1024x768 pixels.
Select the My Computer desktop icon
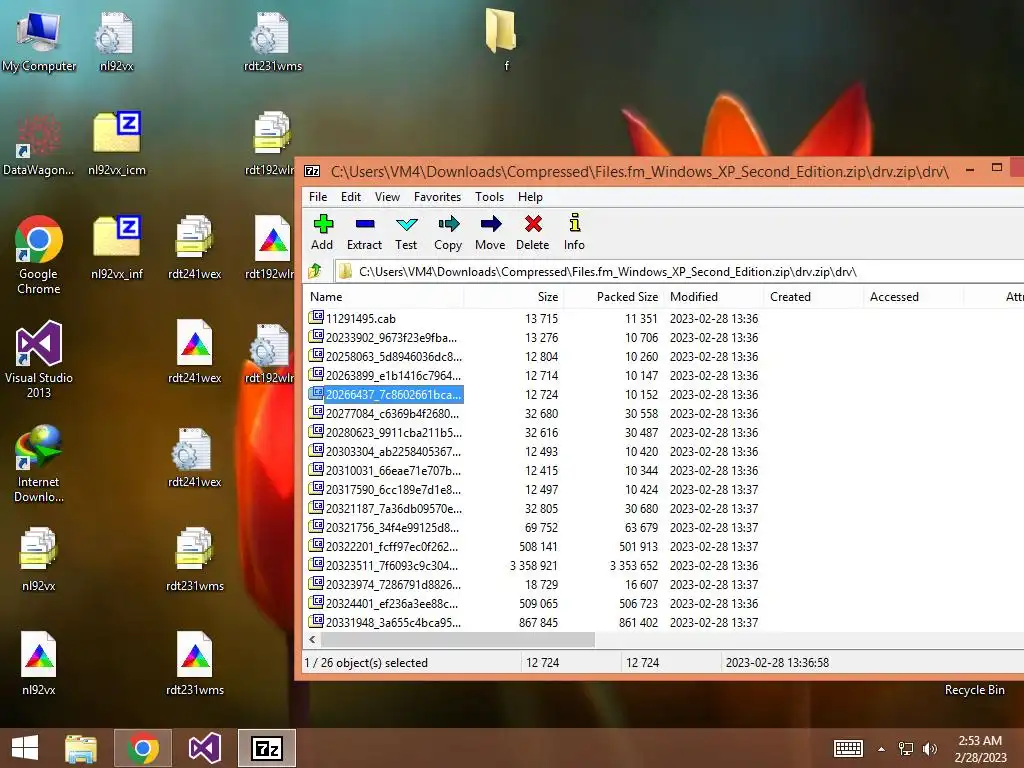[x=39, y=40]
